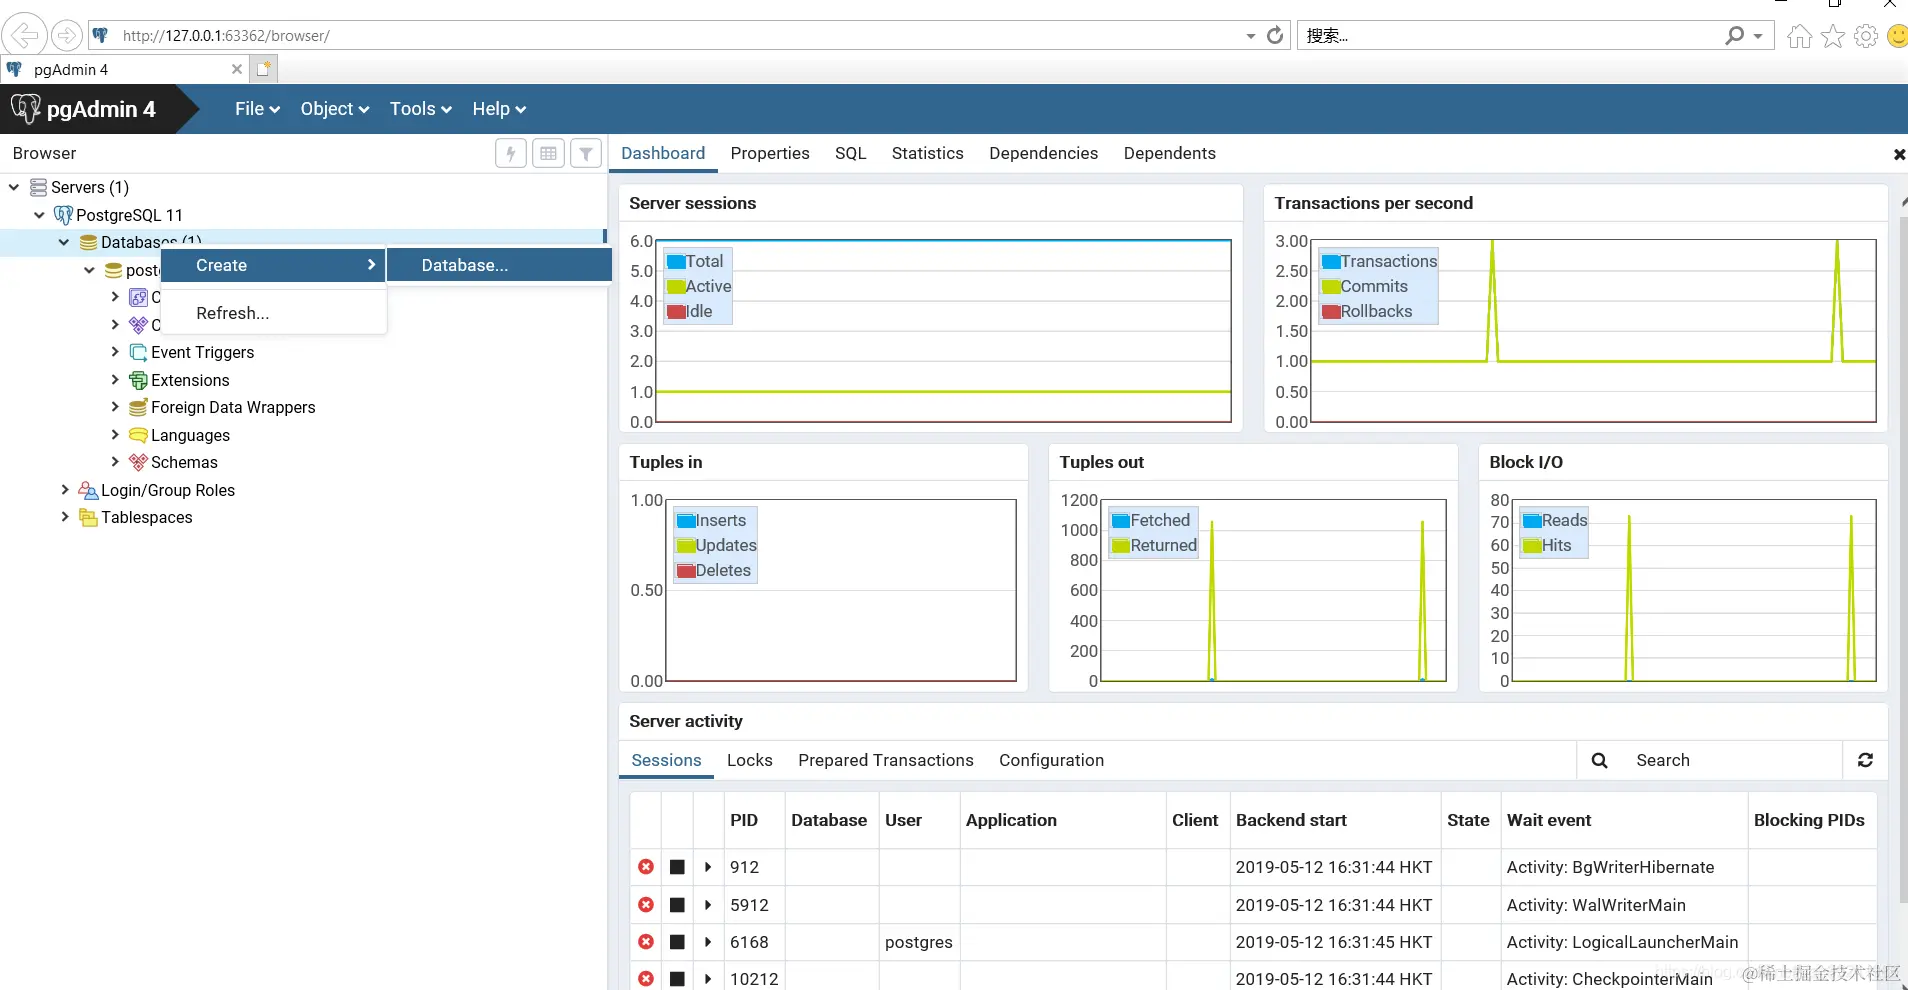
Task: Cancel active query for PID 5912
Action: coord(677,905)
